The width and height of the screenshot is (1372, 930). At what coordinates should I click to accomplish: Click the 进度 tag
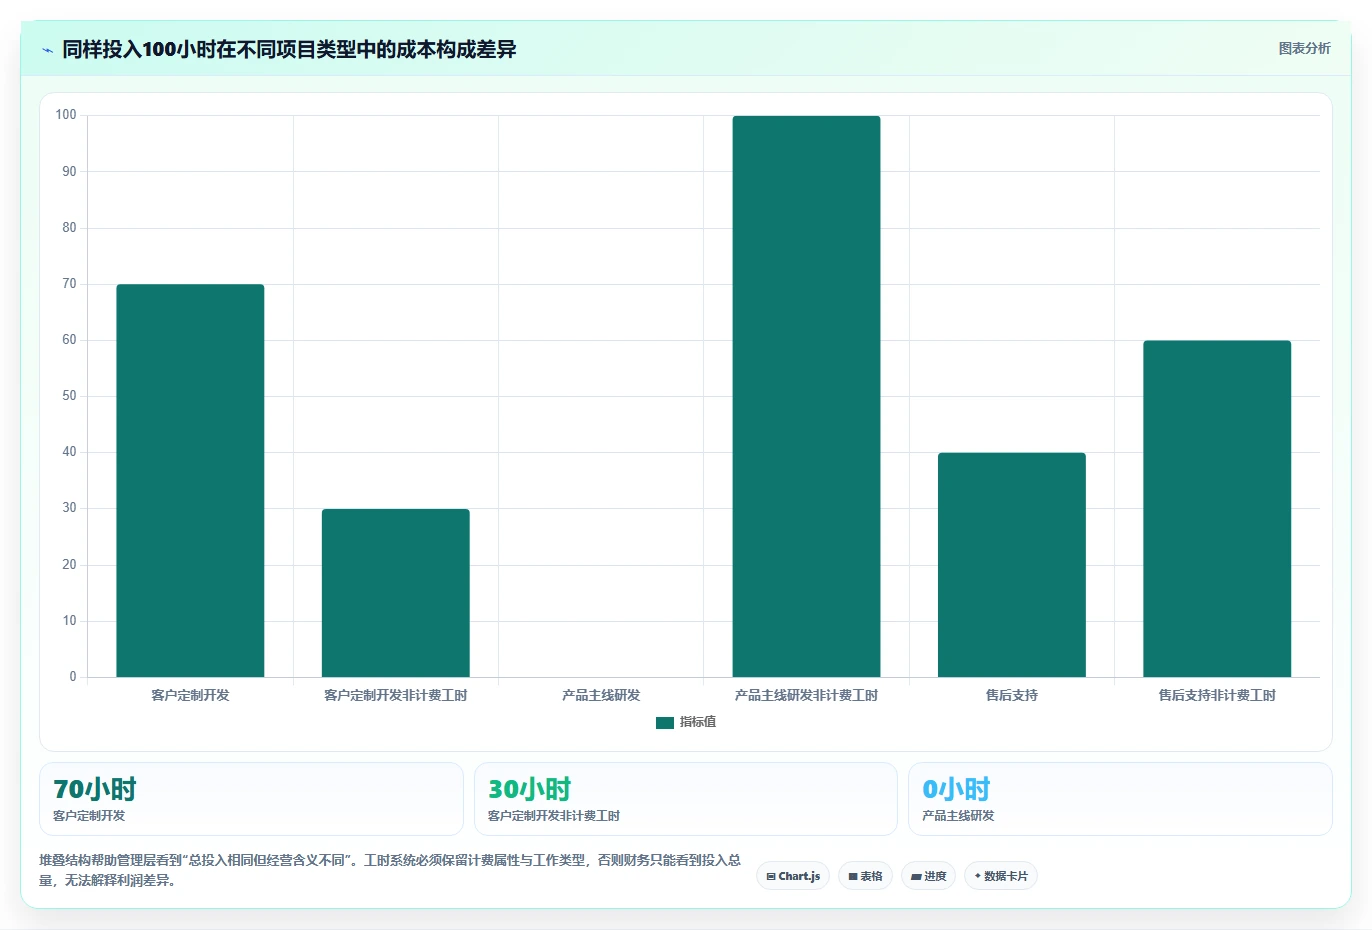928,876
